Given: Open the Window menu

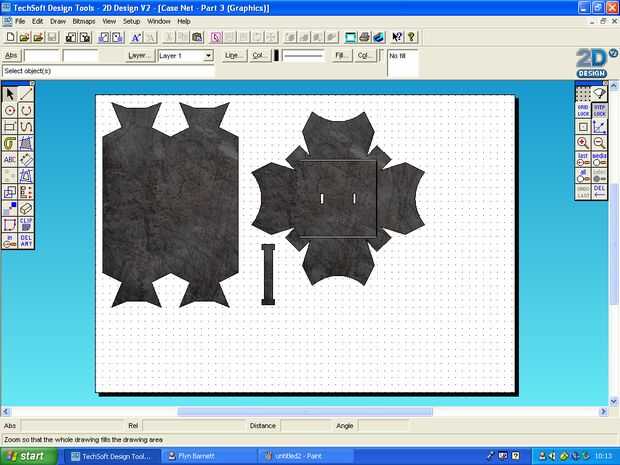Looking at the screenshot, I should click(x=159, y=21).
